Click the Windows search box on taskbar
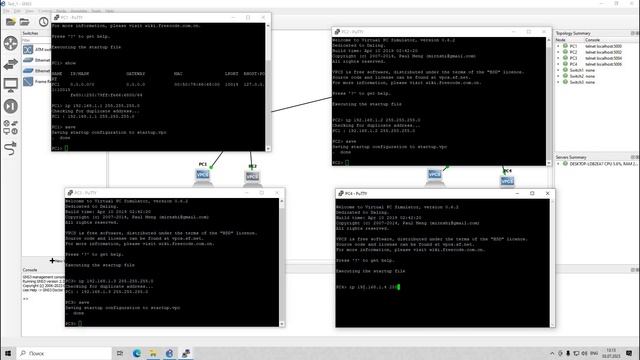Screen dimensions: 640x360 (64, 353)
